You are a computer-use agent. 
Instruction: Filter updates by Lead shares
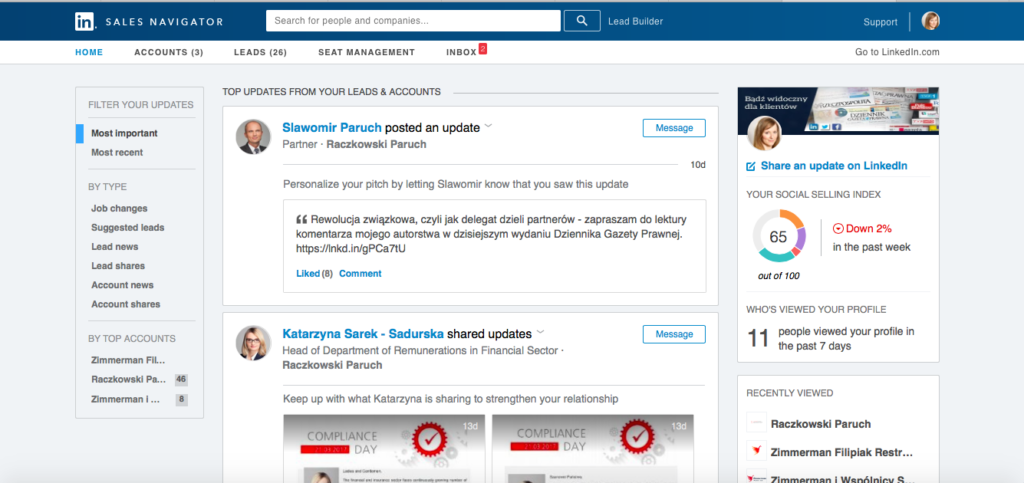(x=118, y=266)
